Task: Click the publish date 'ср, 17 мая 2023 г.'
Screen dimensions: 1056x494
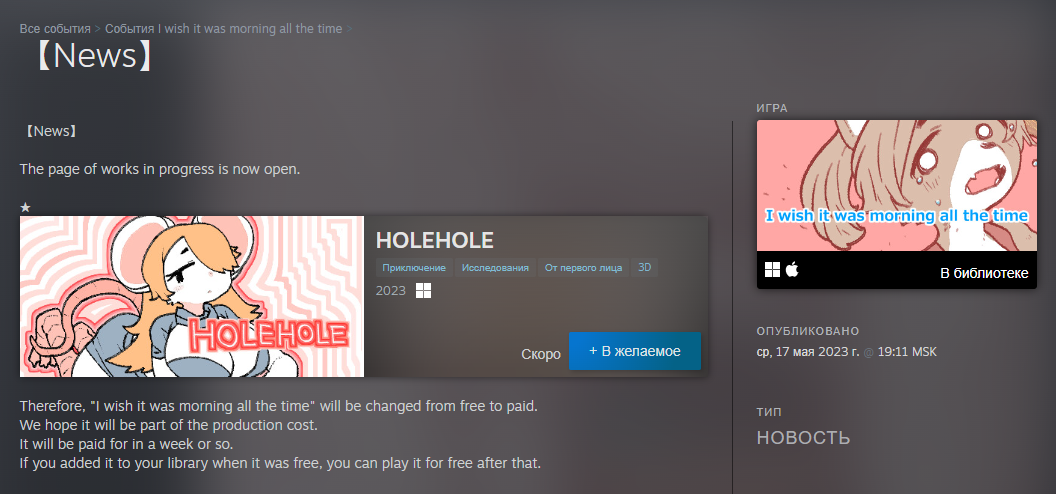Action: pyautogui.click(x=808, y=352)
